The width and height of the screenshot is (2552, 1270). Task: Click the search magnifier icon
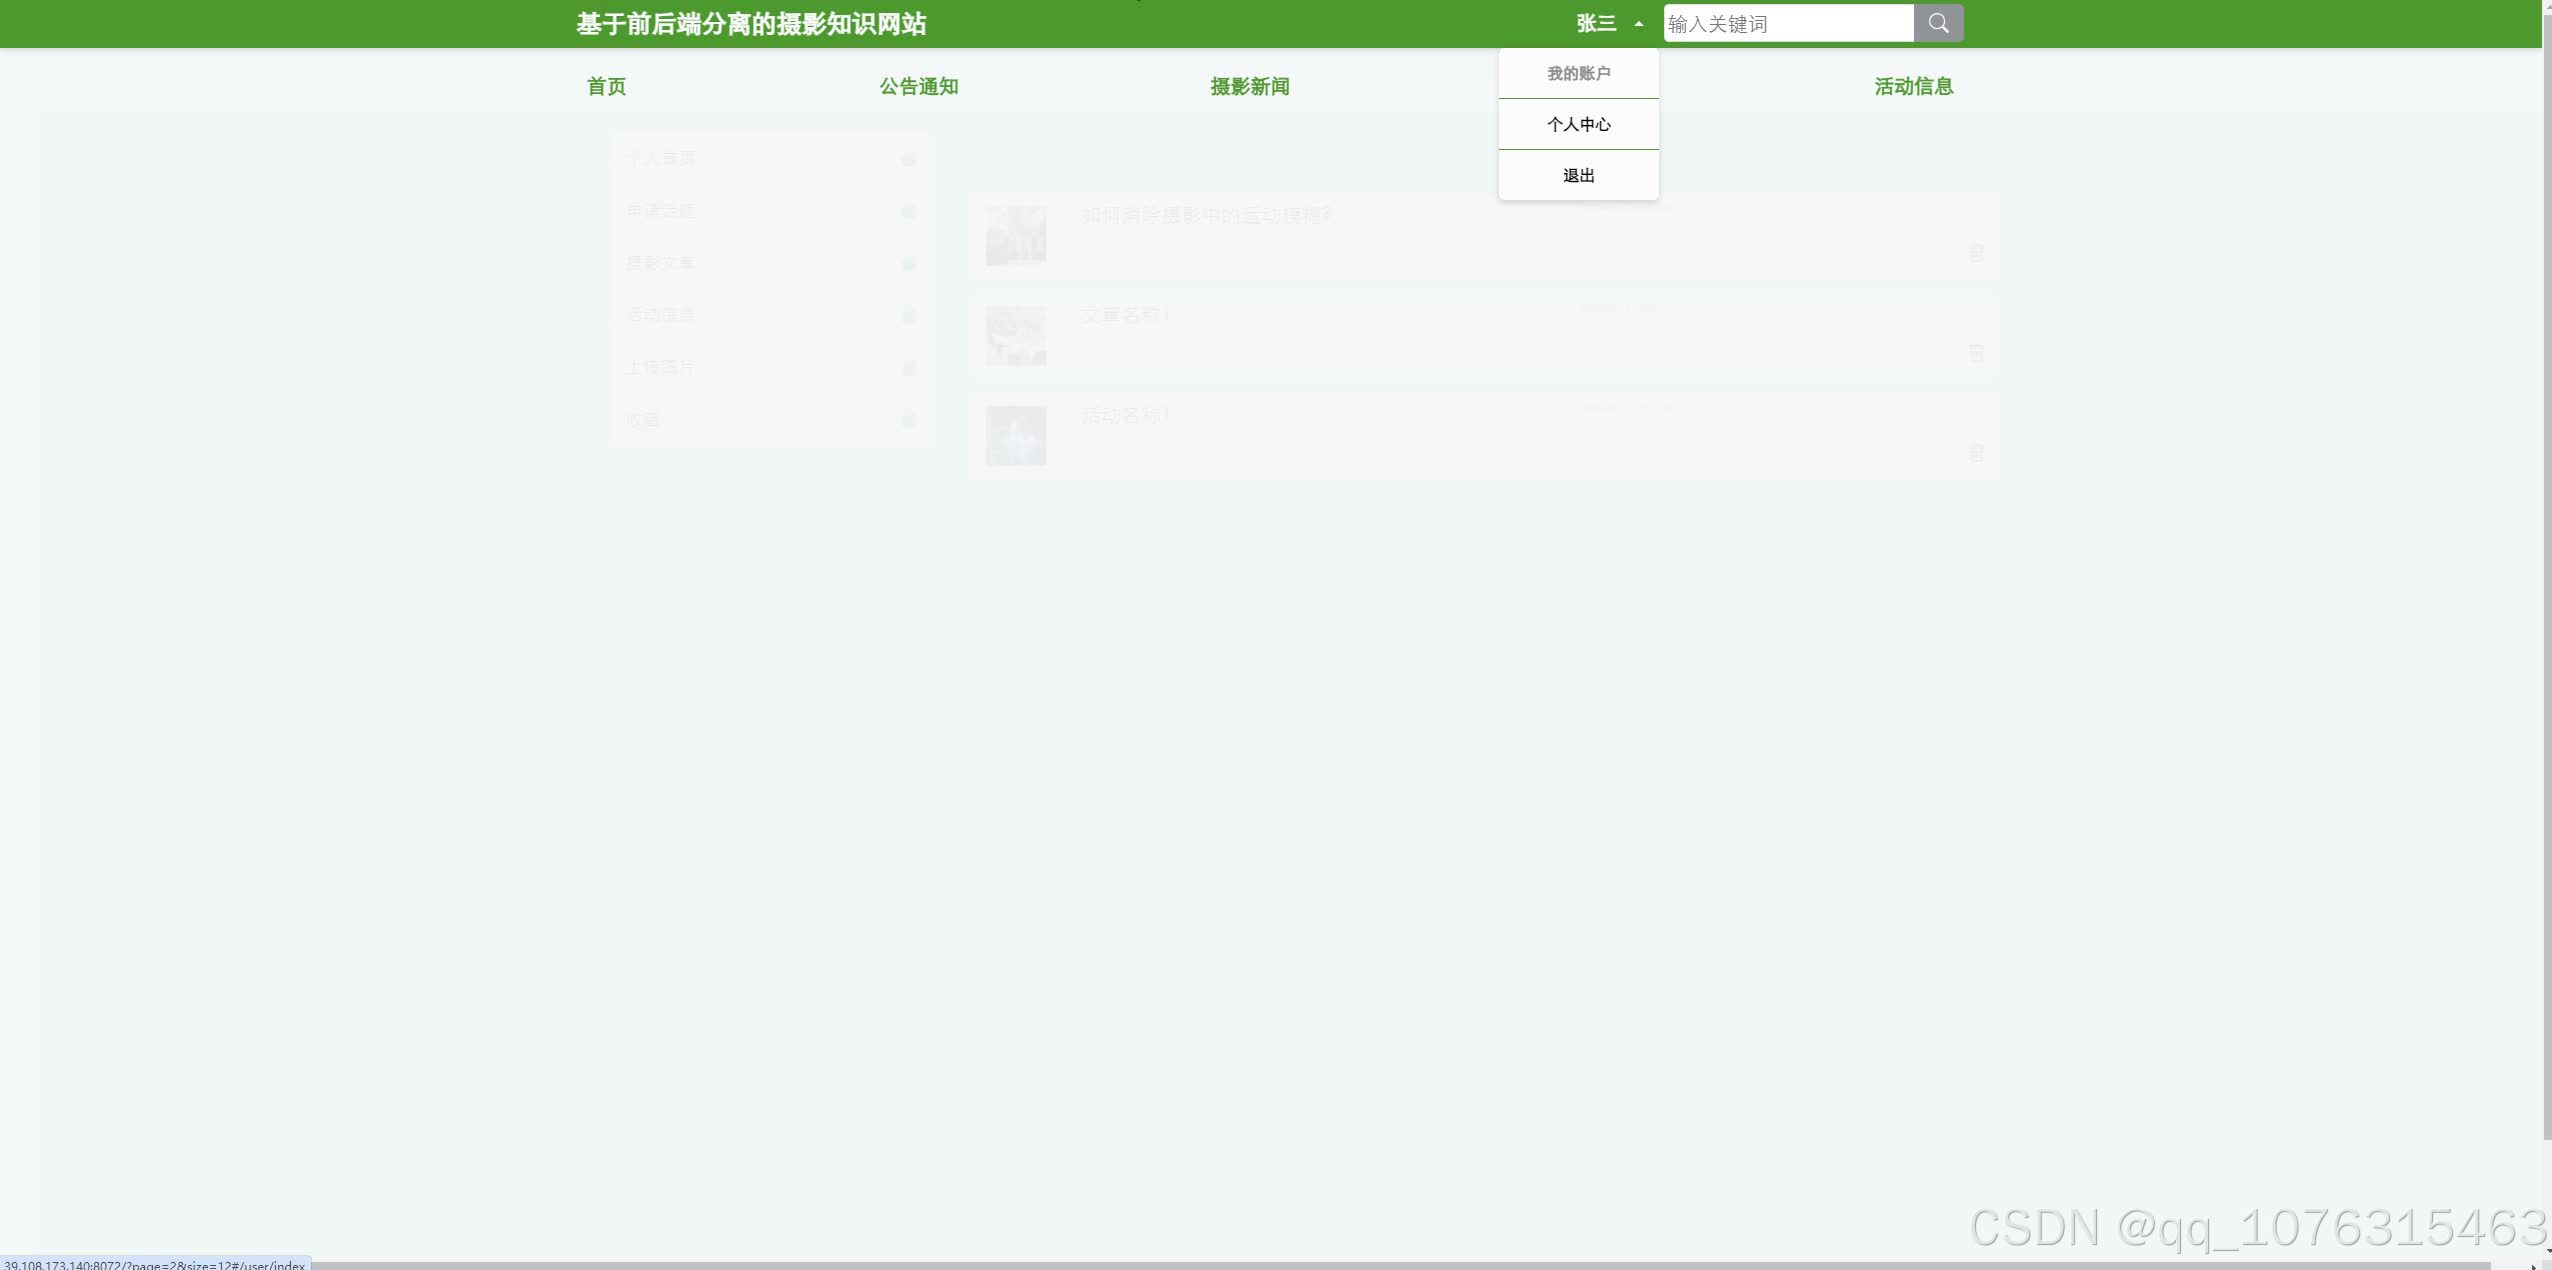[x=1938, y=23]
